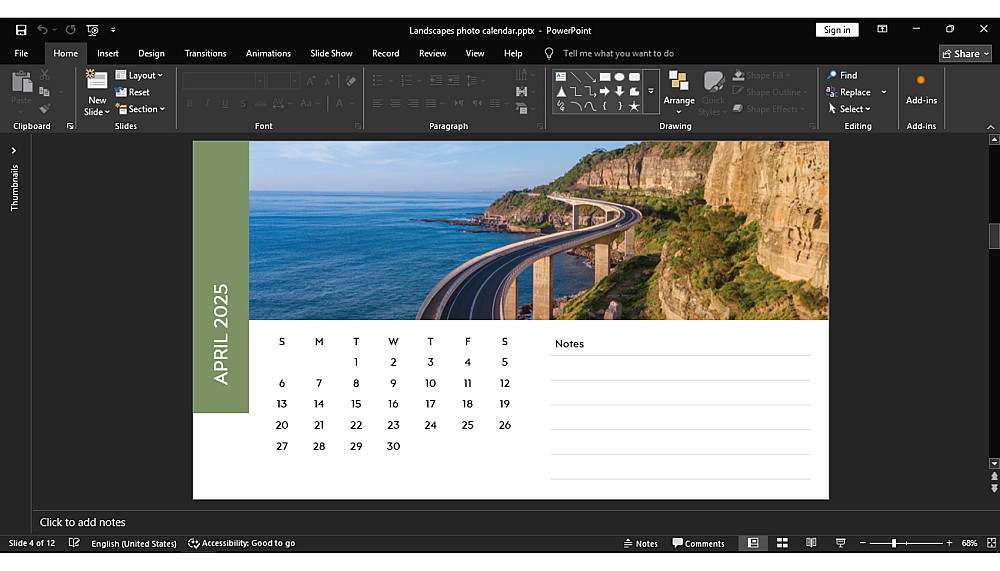Insert a New Slide

[97, 93]
